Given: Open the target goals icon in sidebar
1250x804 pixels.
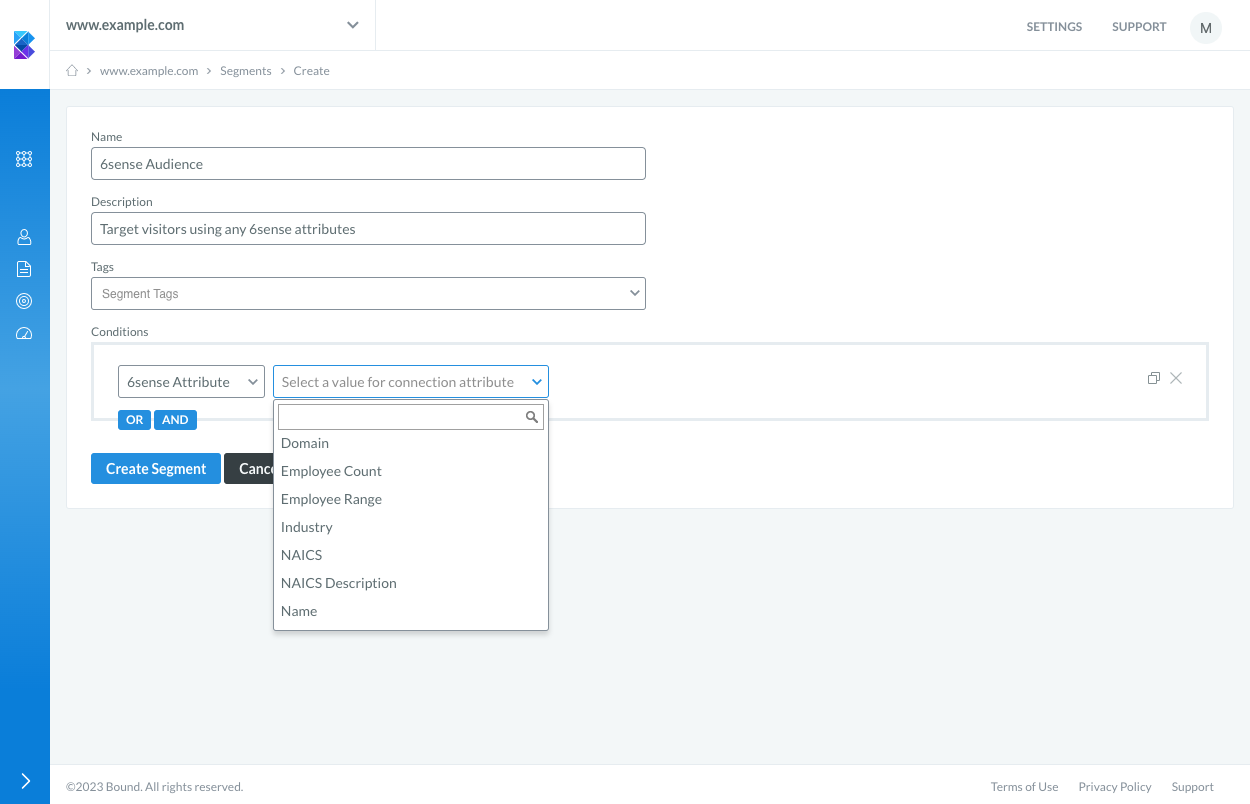Looking at the screenshot, I should pyautogui.click(x=24, y=301).
